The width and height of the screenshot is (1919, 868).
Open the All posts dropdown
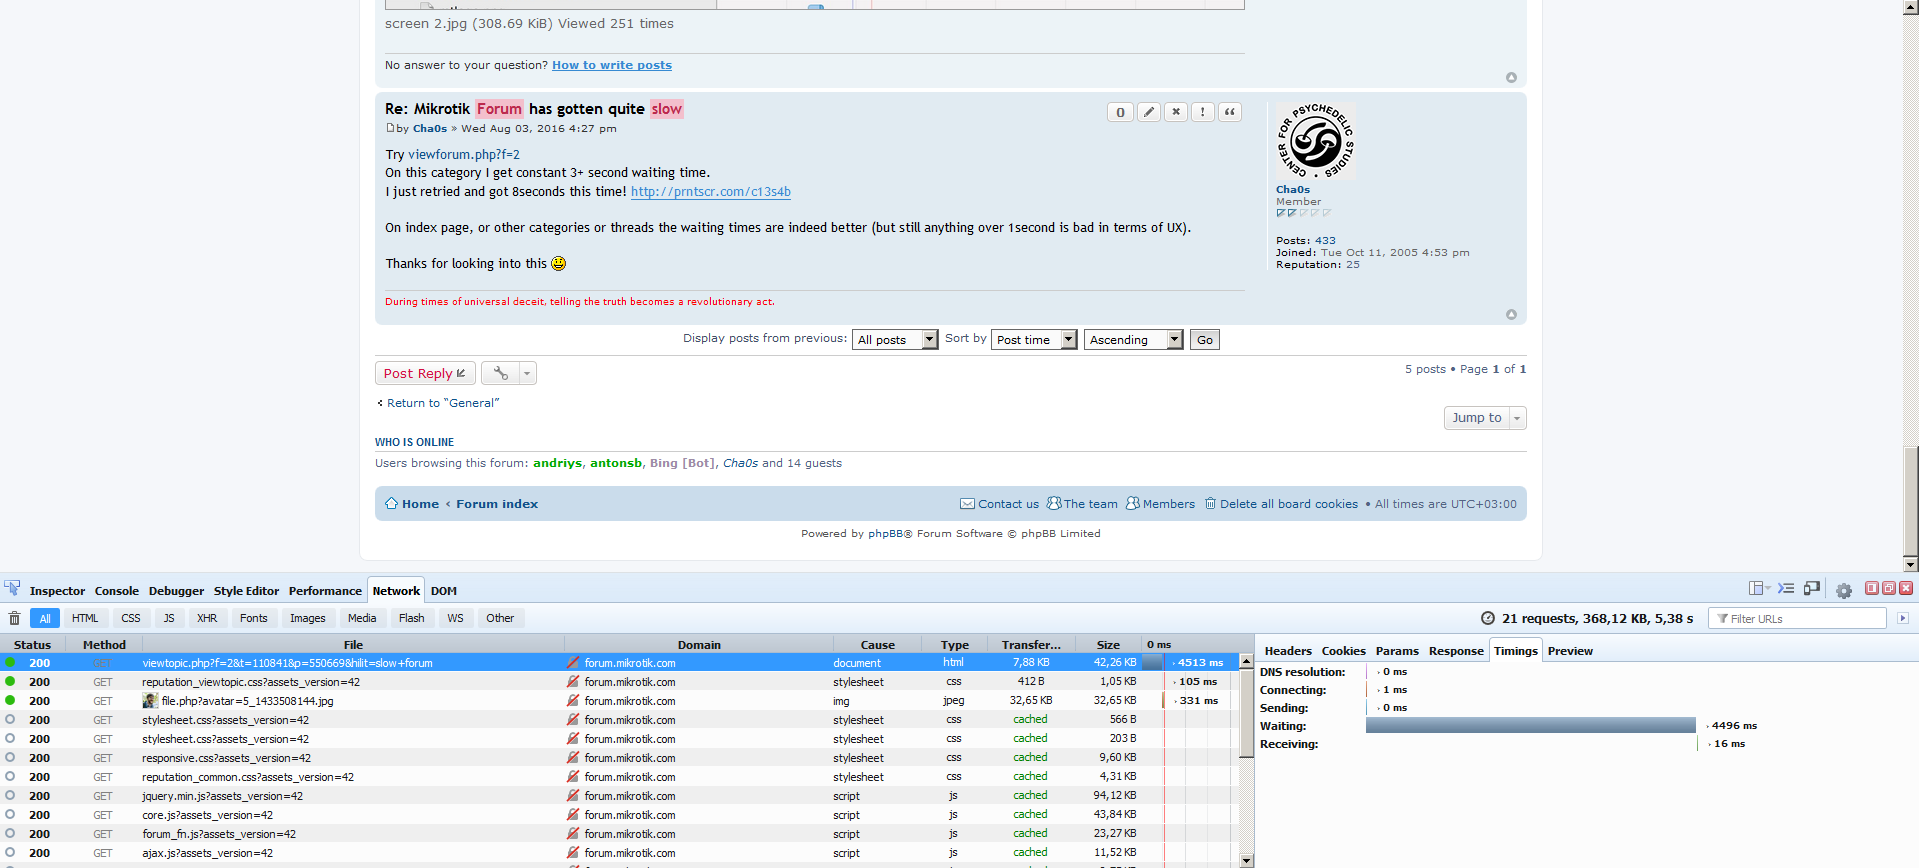(x=895, y=340)
